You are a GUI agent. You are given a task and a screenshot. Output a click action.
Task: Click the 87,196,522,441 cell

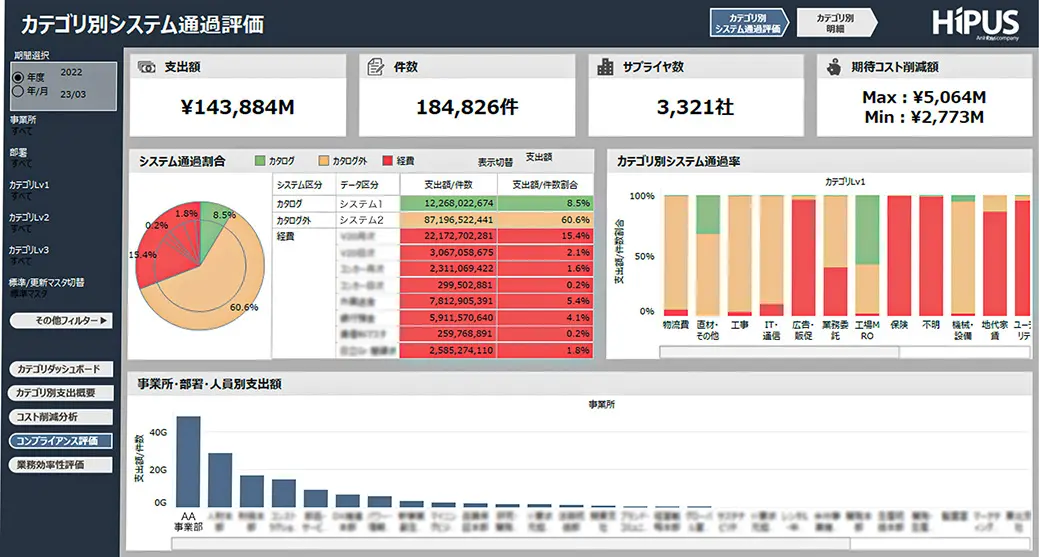[x=449, y=220]
